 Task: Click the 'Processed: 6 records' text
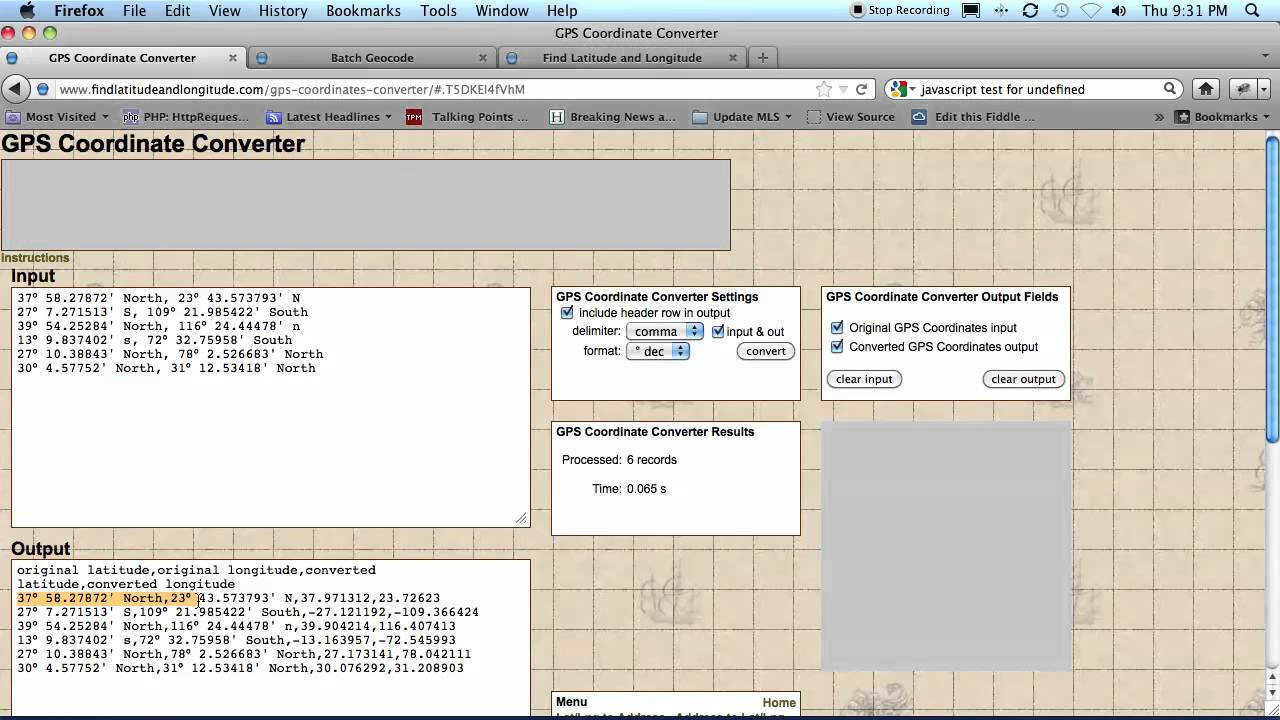tap(619, 460)
